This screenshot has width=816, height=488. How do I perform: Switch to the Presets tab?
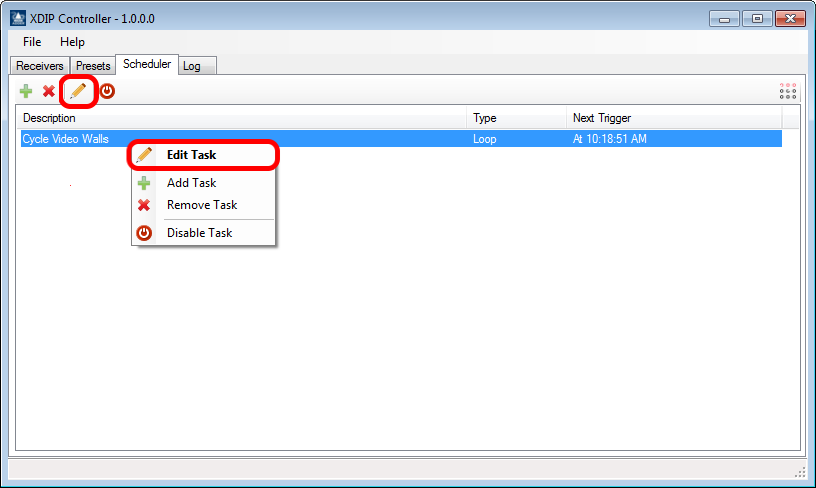(93, 66)
